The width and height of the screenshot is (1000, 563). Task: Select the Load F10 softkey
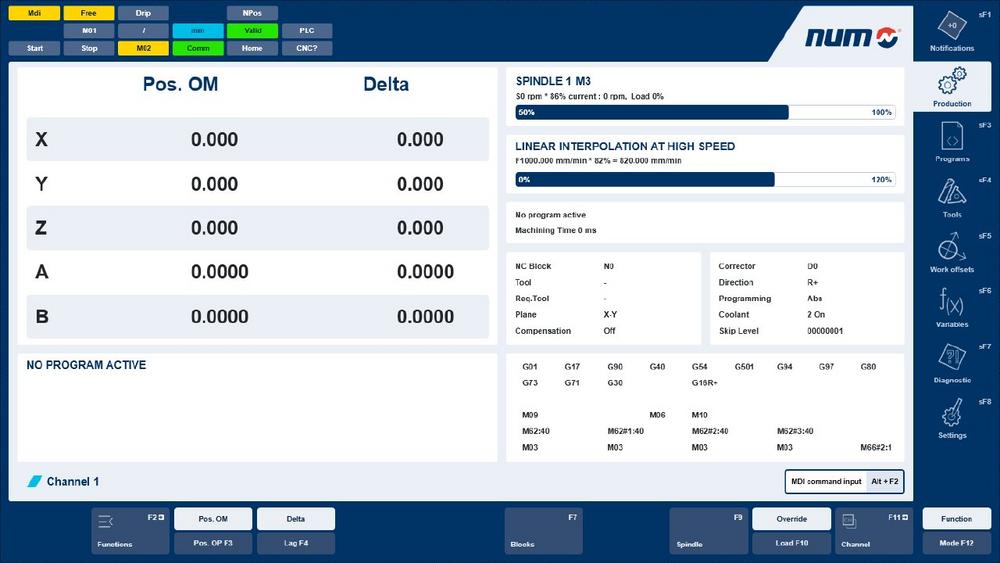[791, 543]
